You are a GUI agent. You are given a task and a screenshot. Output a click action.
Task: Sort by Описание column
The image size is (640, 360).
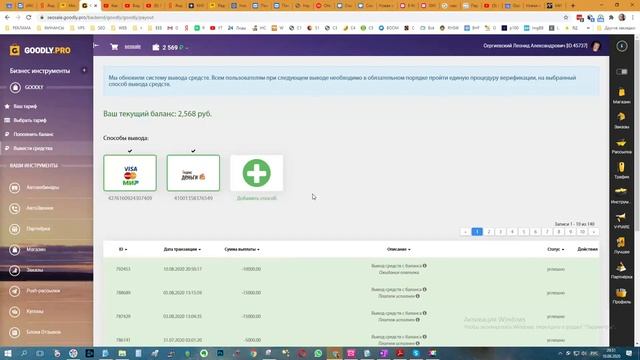pos(399,249)
